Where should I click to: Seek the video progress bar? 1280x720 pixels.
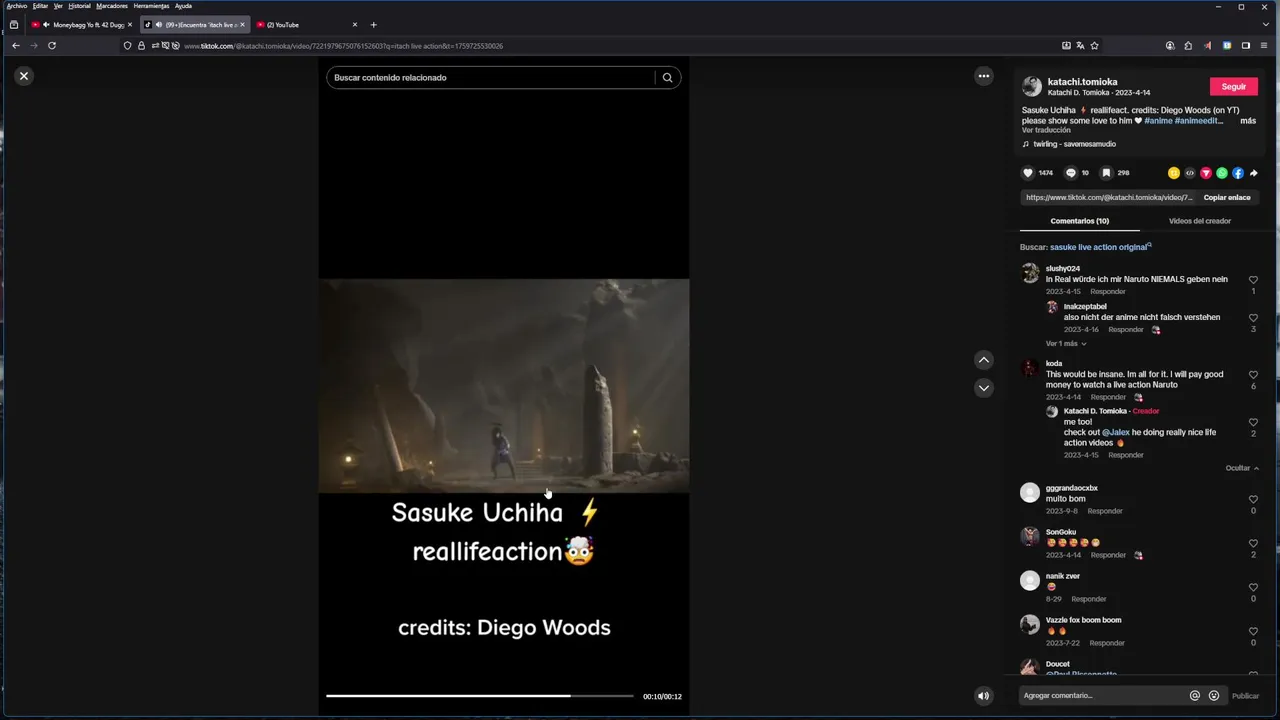[479, 696]
